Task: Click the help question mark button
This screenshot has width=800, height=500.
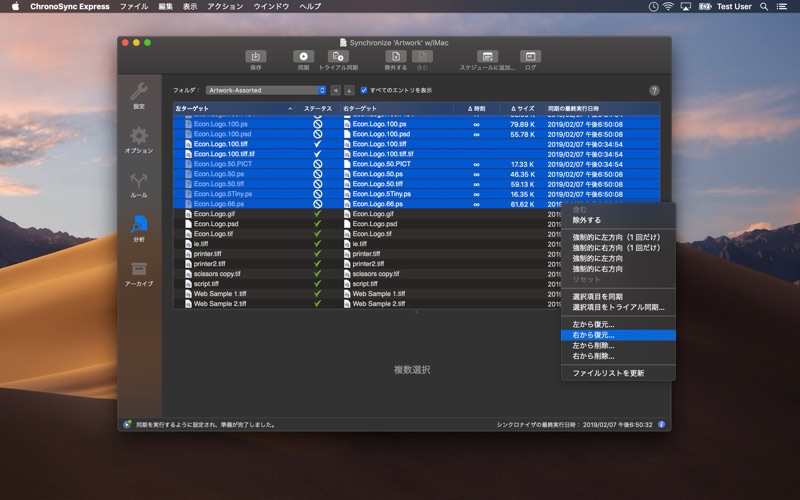Action: click(654, 90)
